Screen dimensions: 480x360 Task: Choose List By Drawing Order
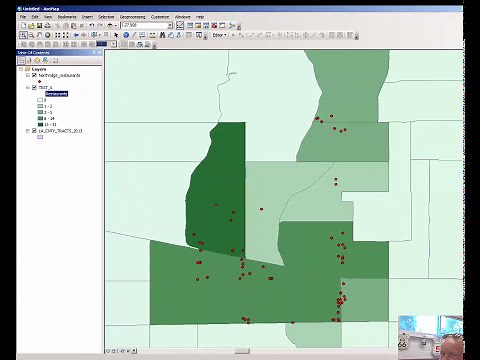click(21, 60)
